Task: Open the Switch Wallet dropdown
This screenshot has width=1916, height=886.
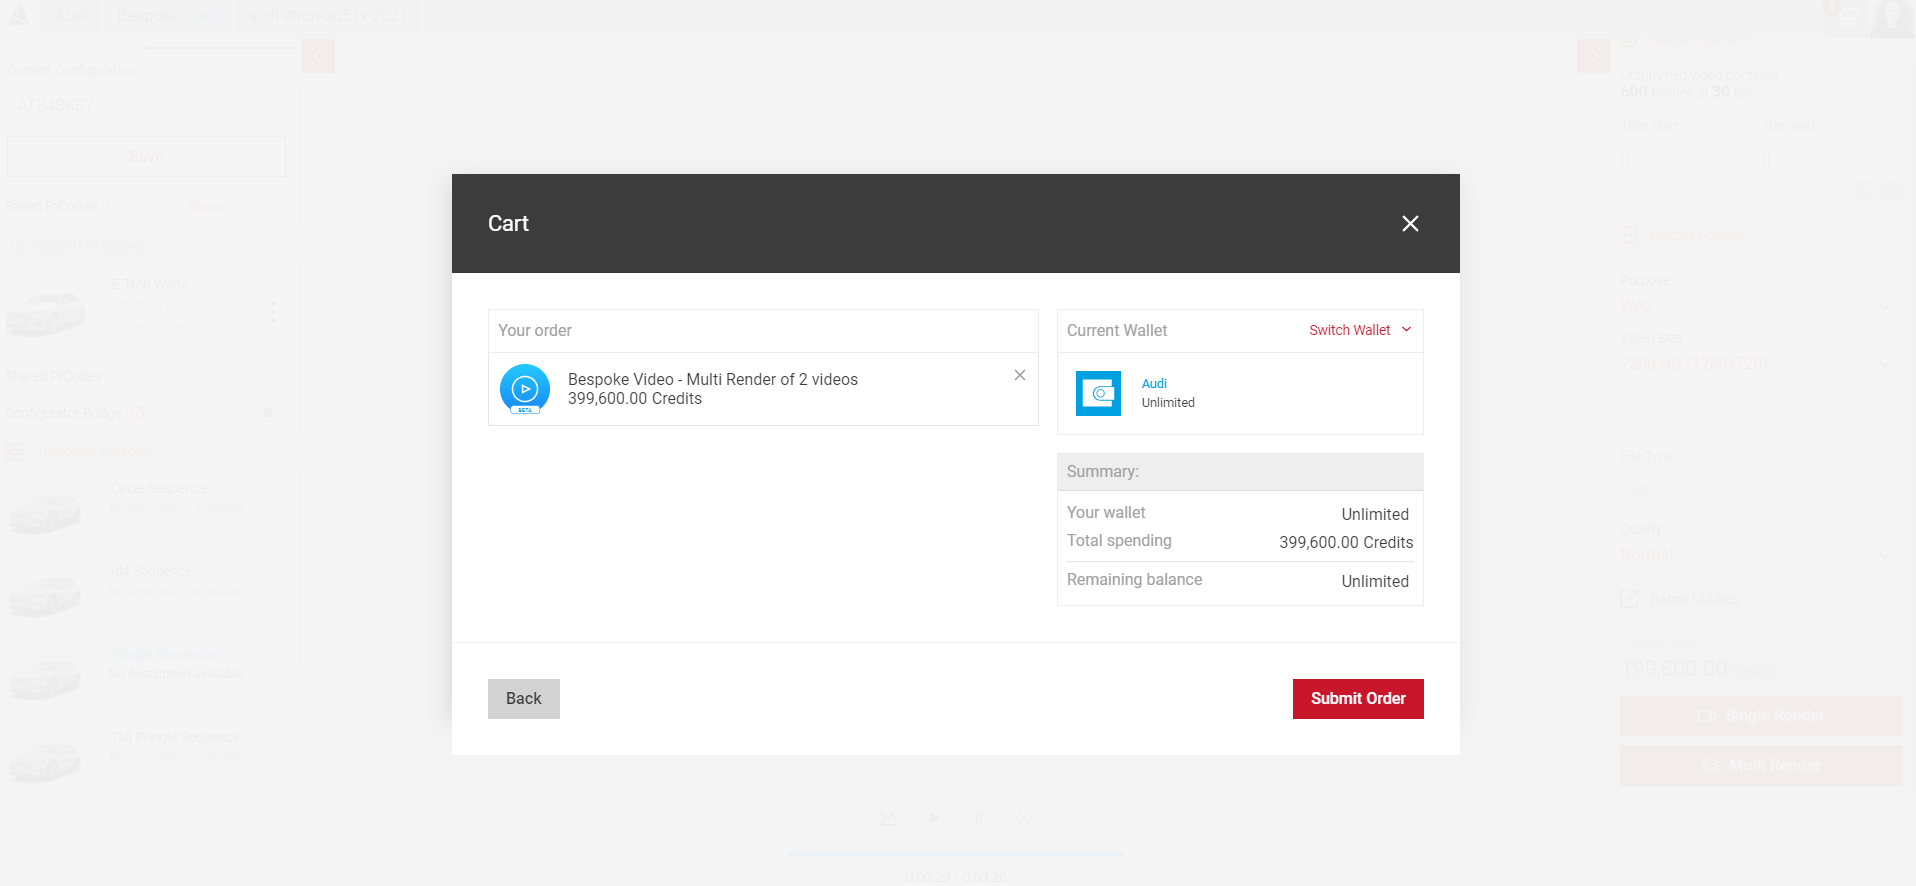Action: (x=1360, y=330)
